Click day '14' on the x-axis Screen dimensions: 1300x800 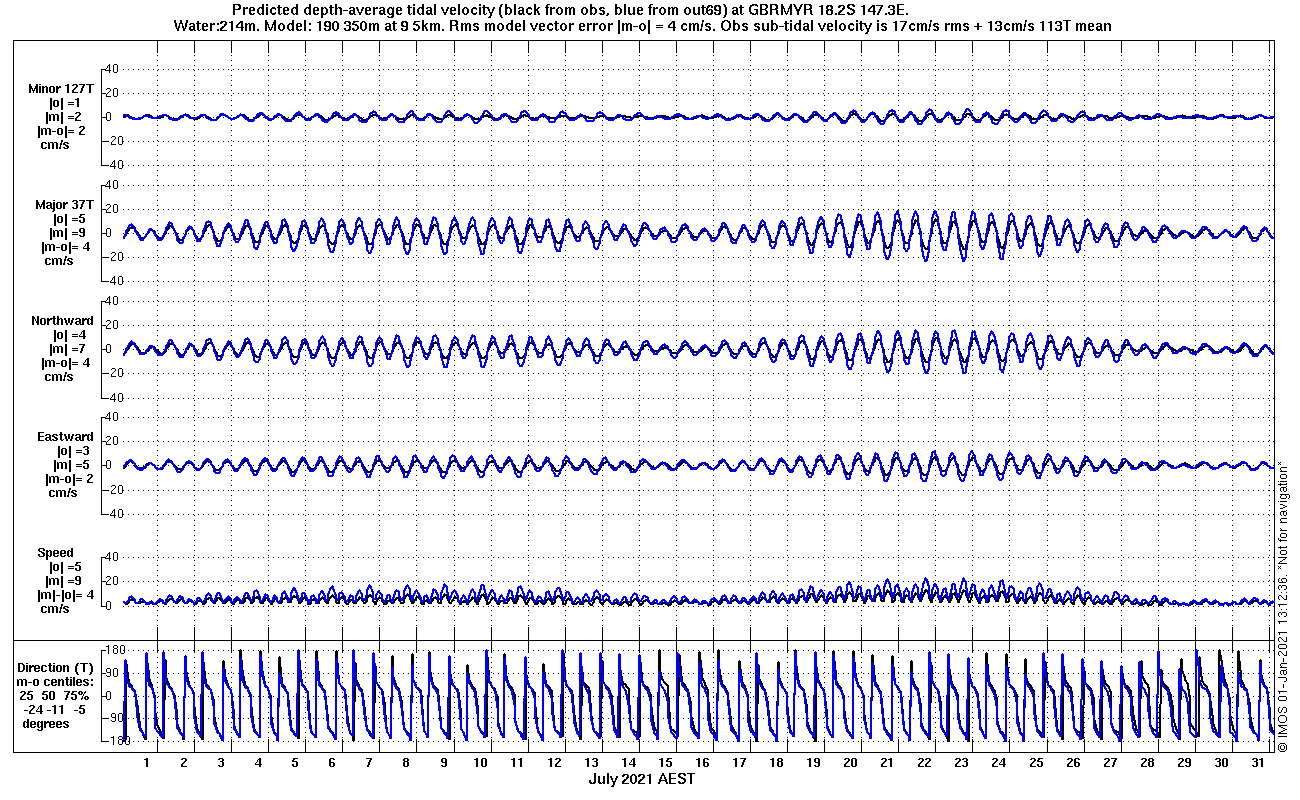click(x=628, y=763)
